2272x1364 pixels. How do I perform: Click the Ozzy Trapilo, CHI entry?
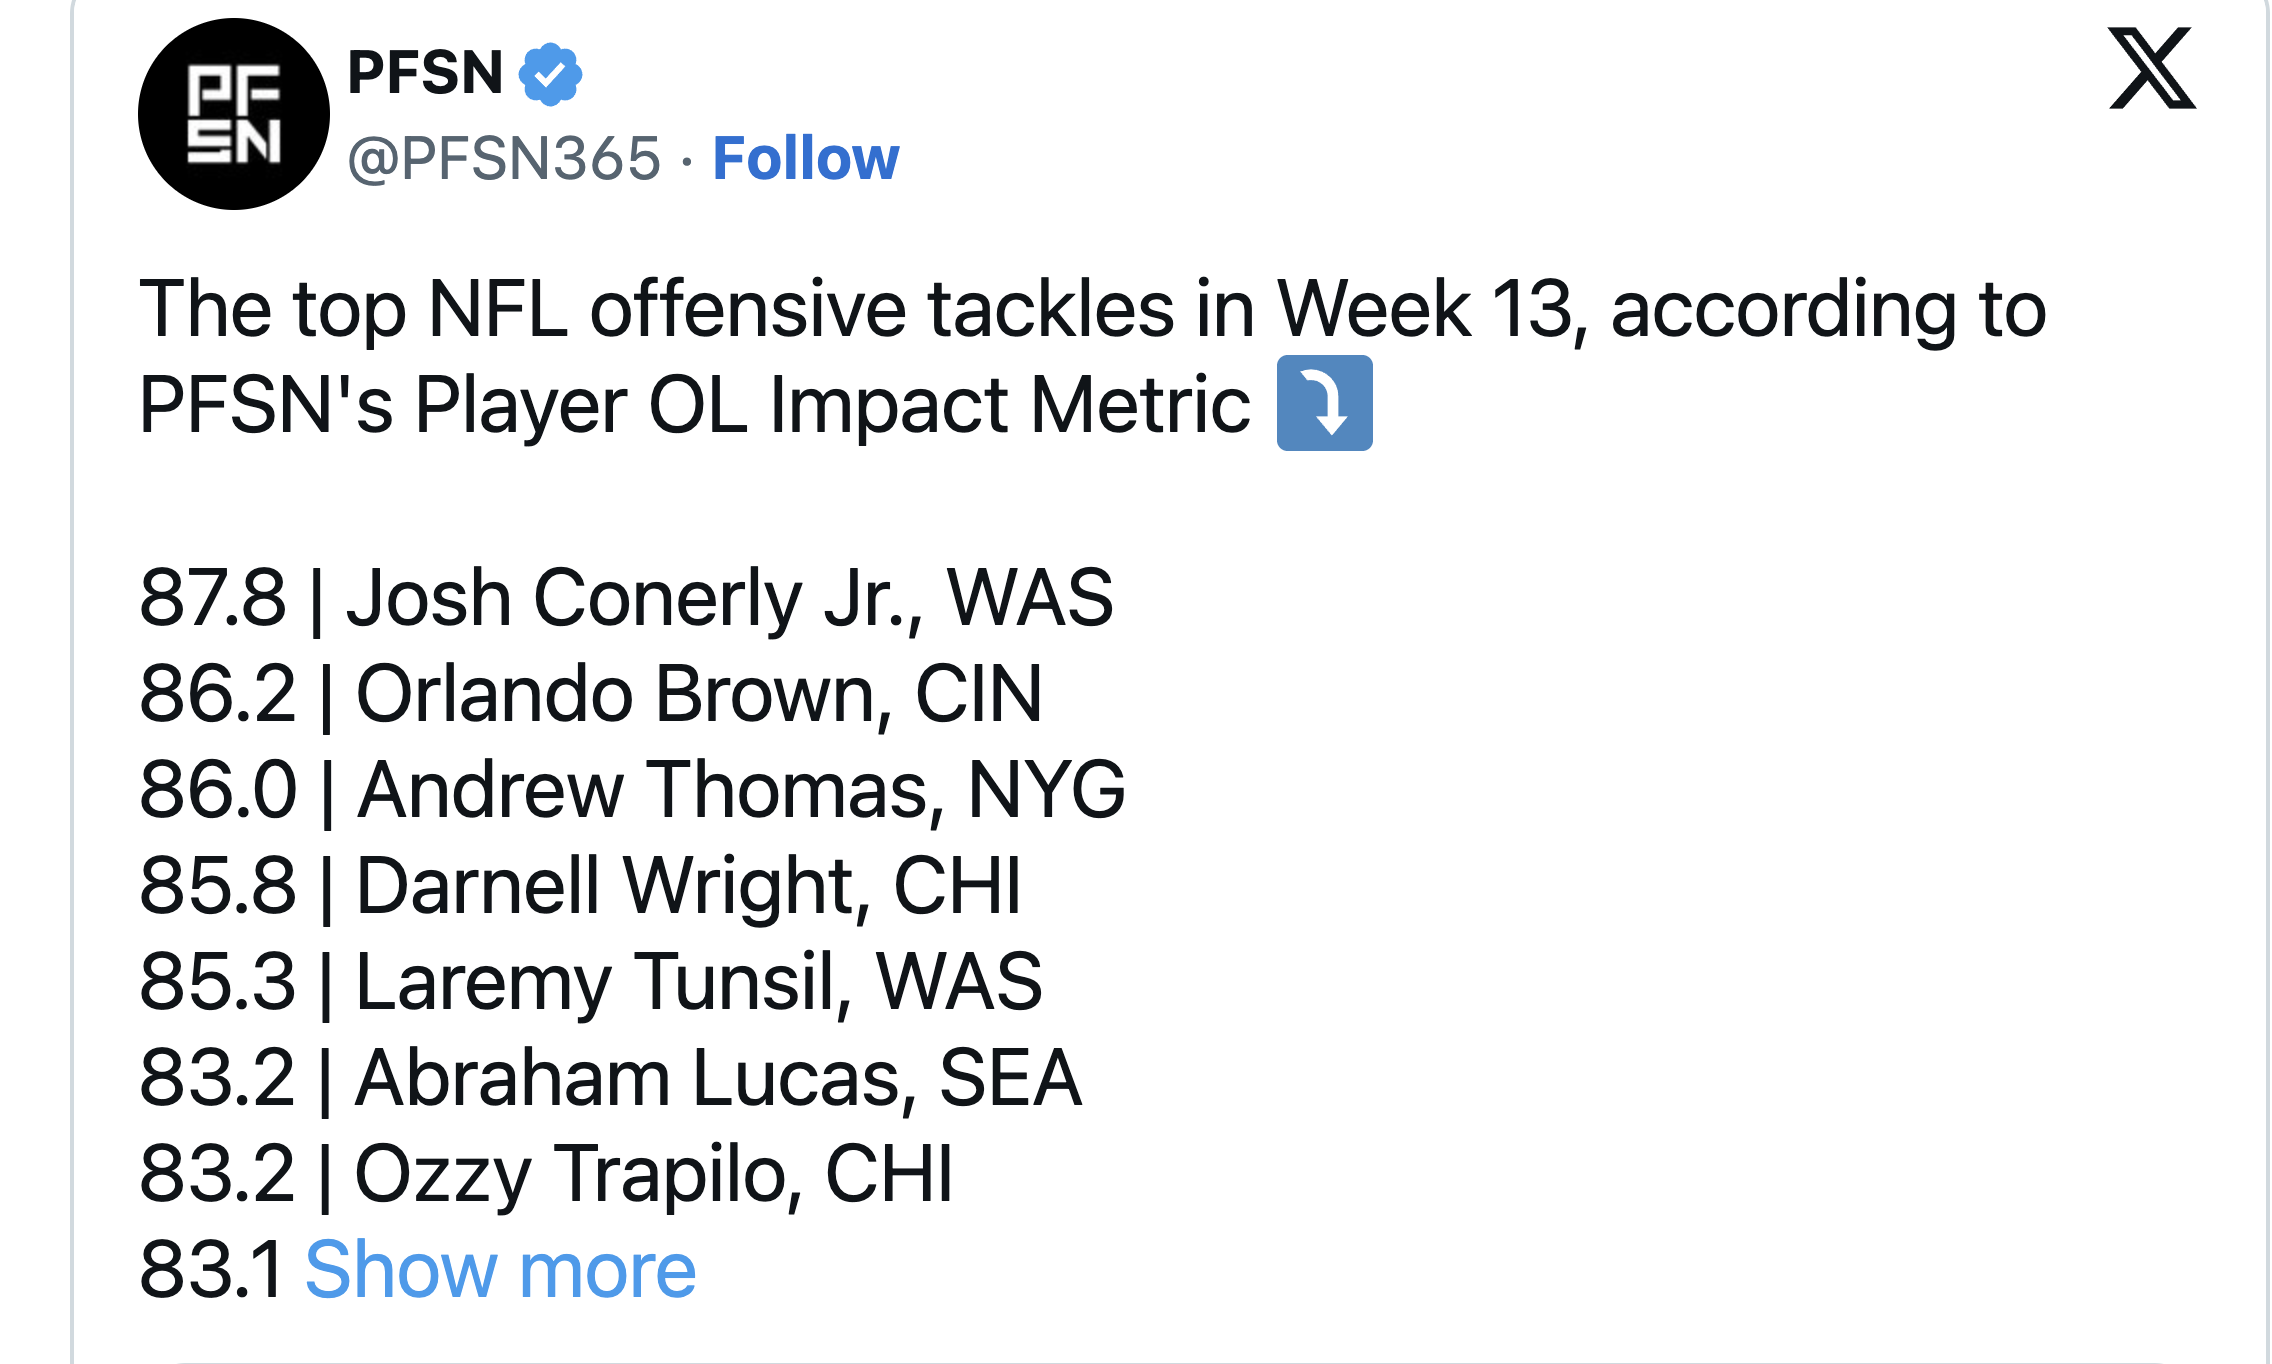(x=654, y=1174)
